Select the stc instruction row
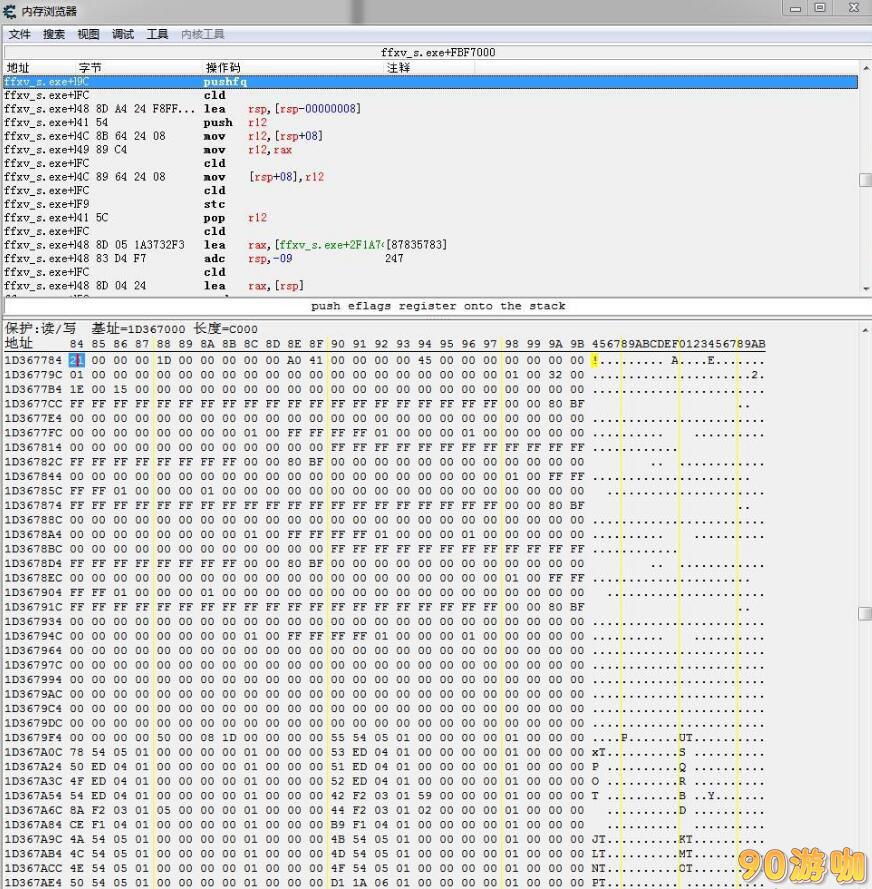Image resolution: width=872 pixels, height=889 pixels. pyautogui.click(x=430, y=204)
